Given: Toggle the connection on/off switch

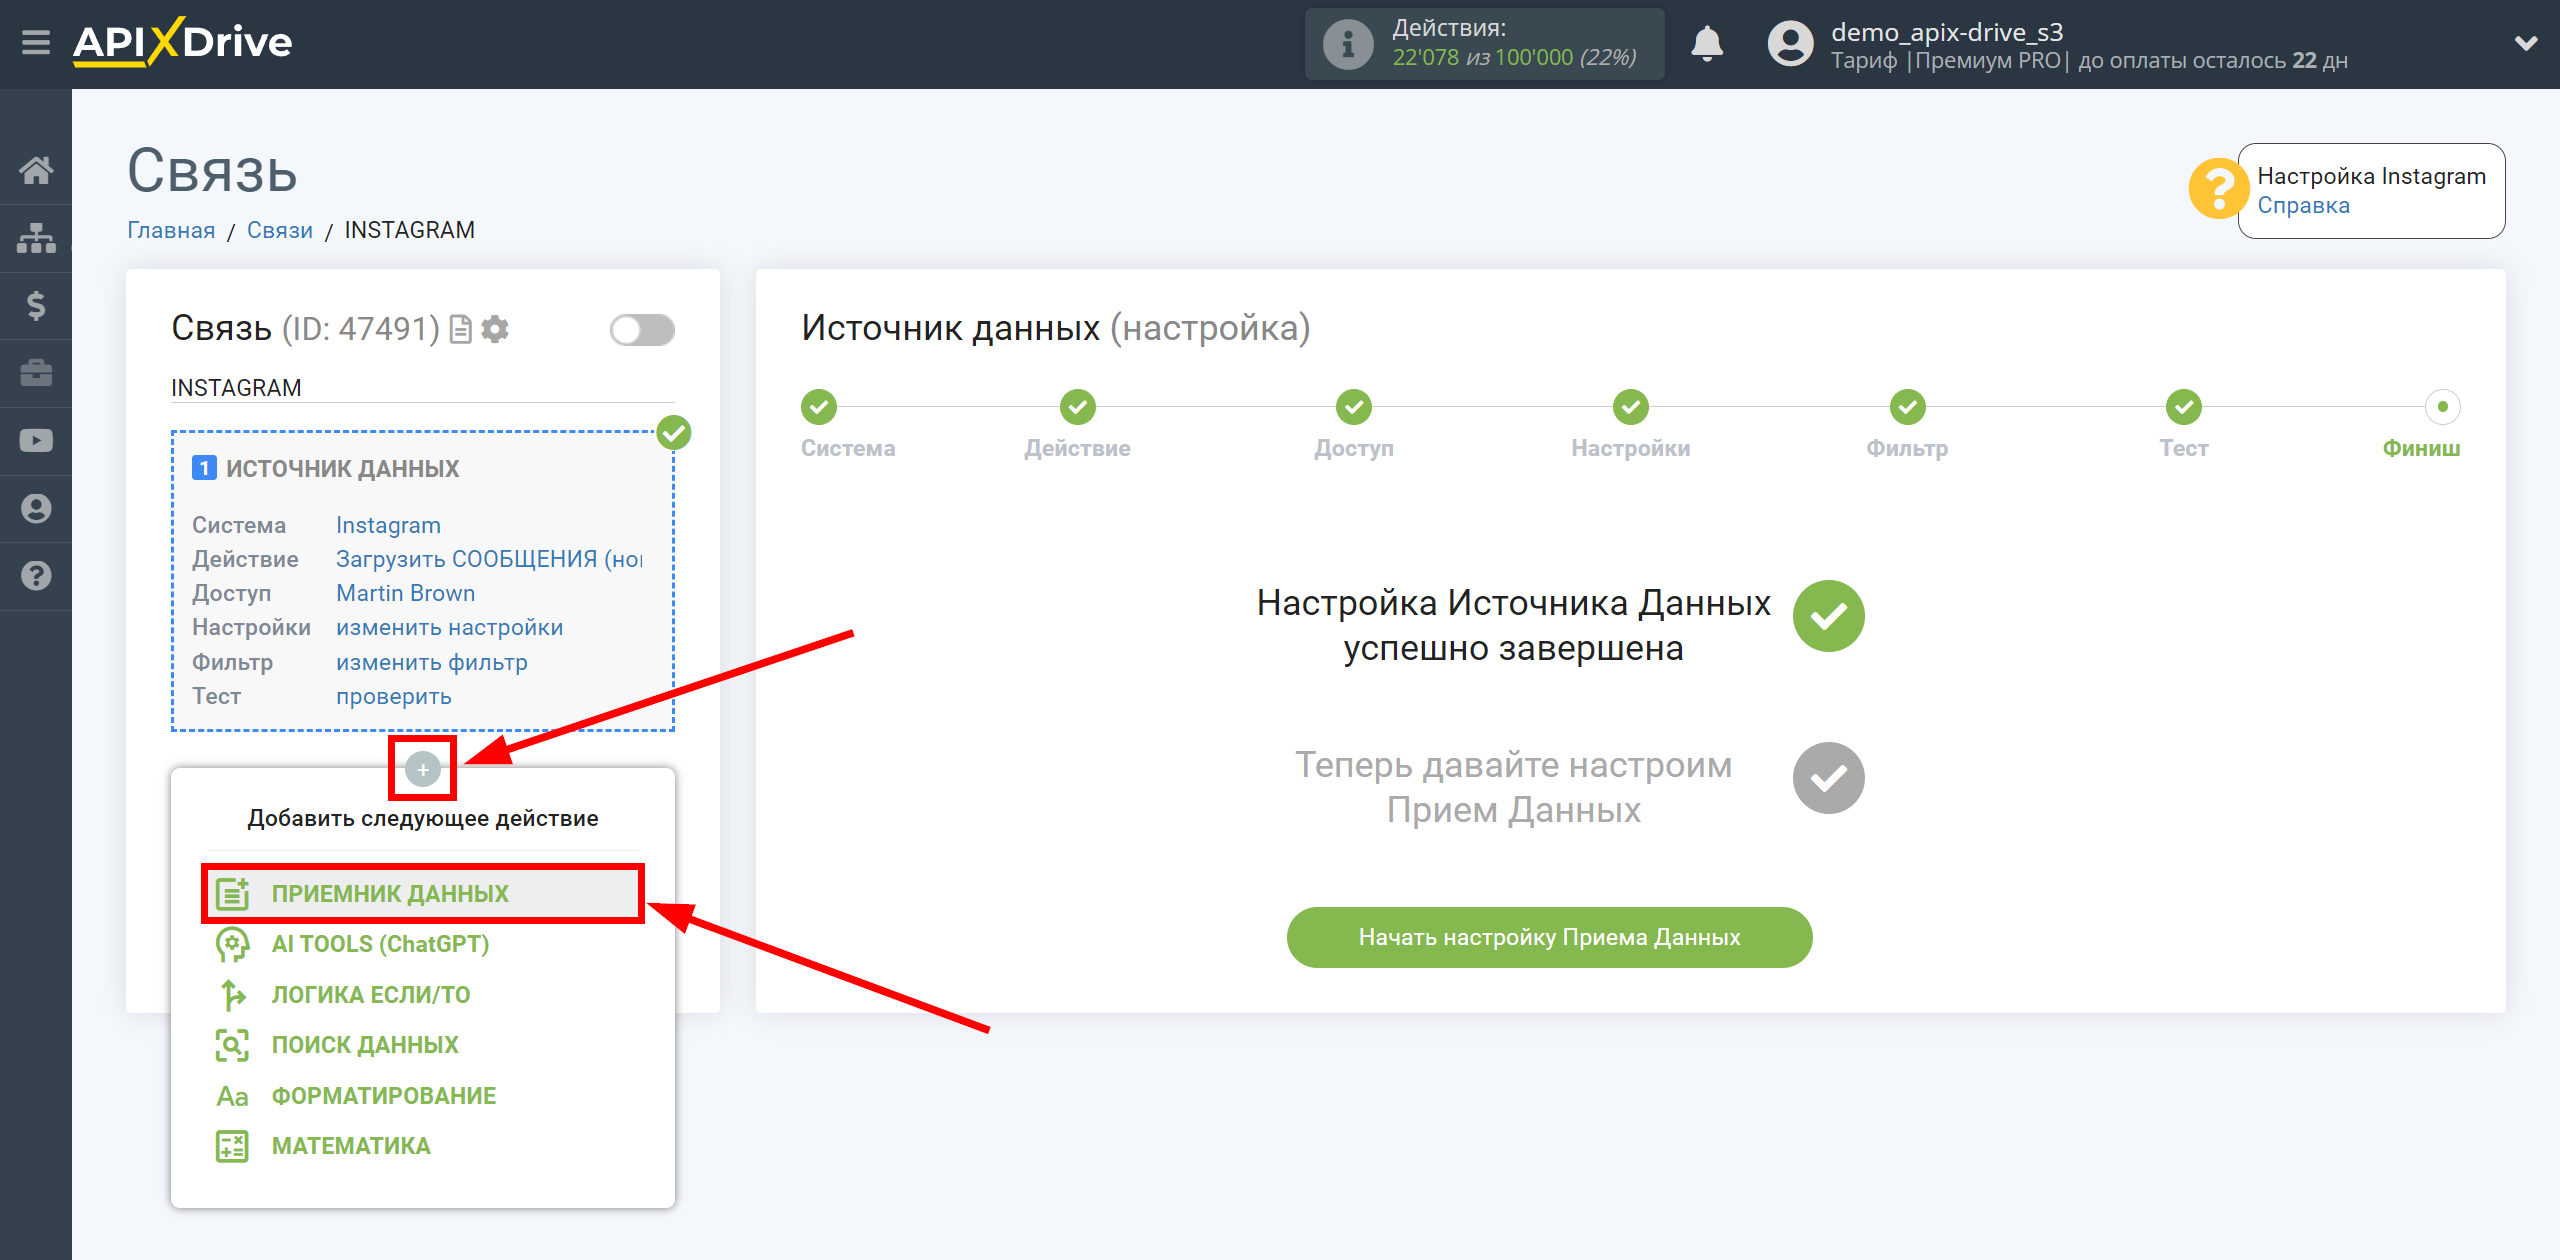Looking at the screenshot, I should 642,330.
